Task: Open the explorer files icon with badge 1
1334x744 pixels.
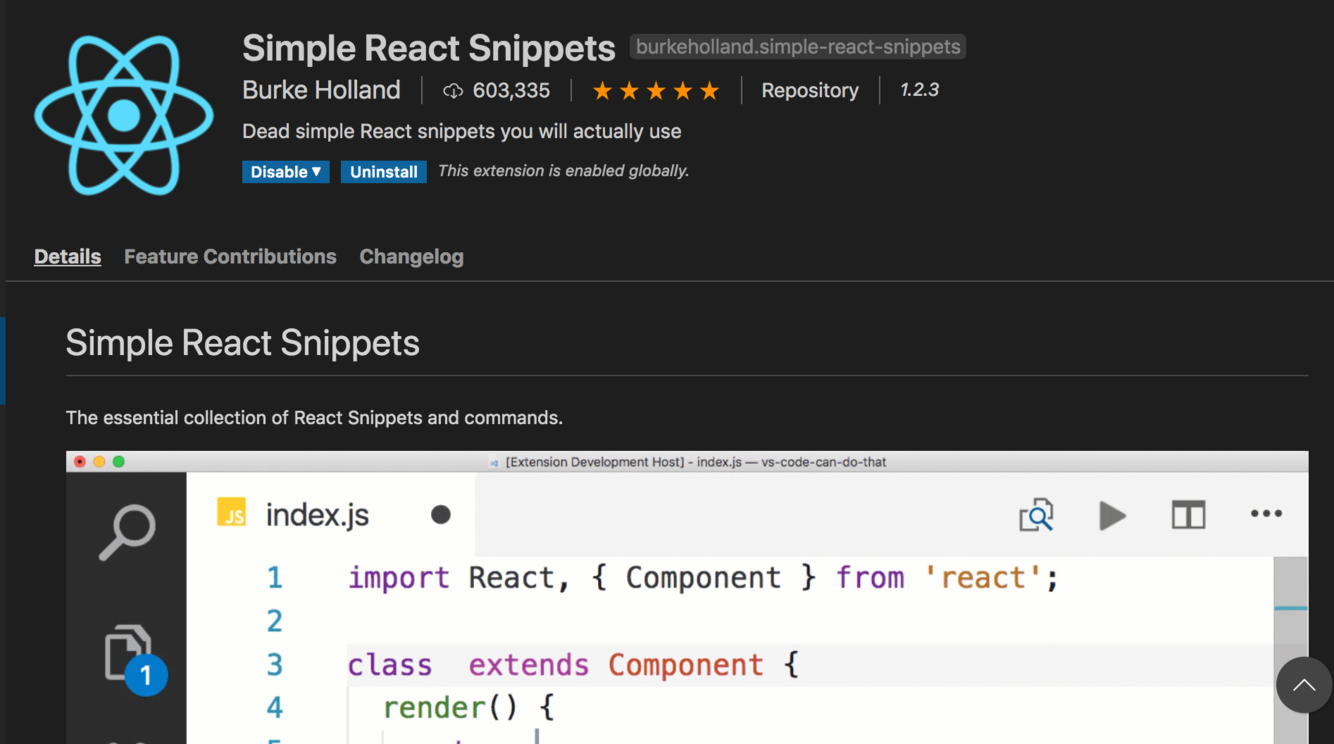Action: 135,659
